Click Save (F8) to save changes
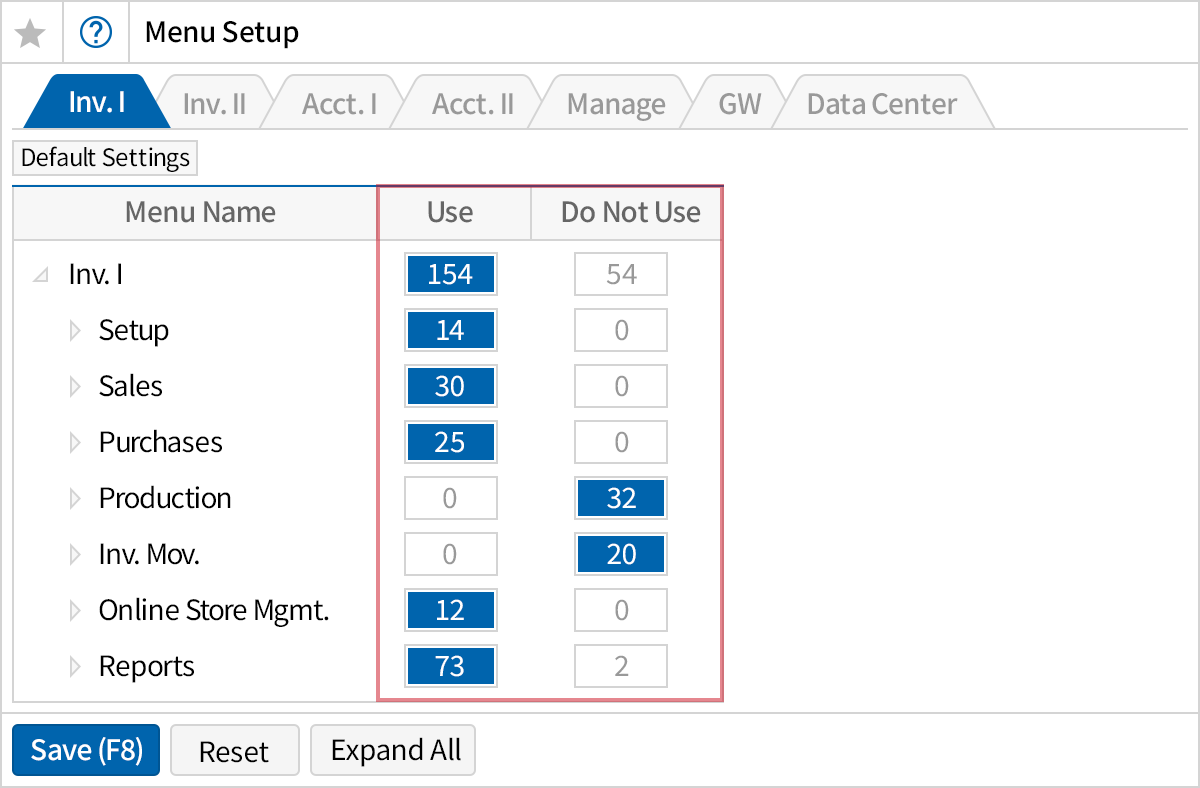Viewport: 1200px width, 788px height. tap(85, 749)
